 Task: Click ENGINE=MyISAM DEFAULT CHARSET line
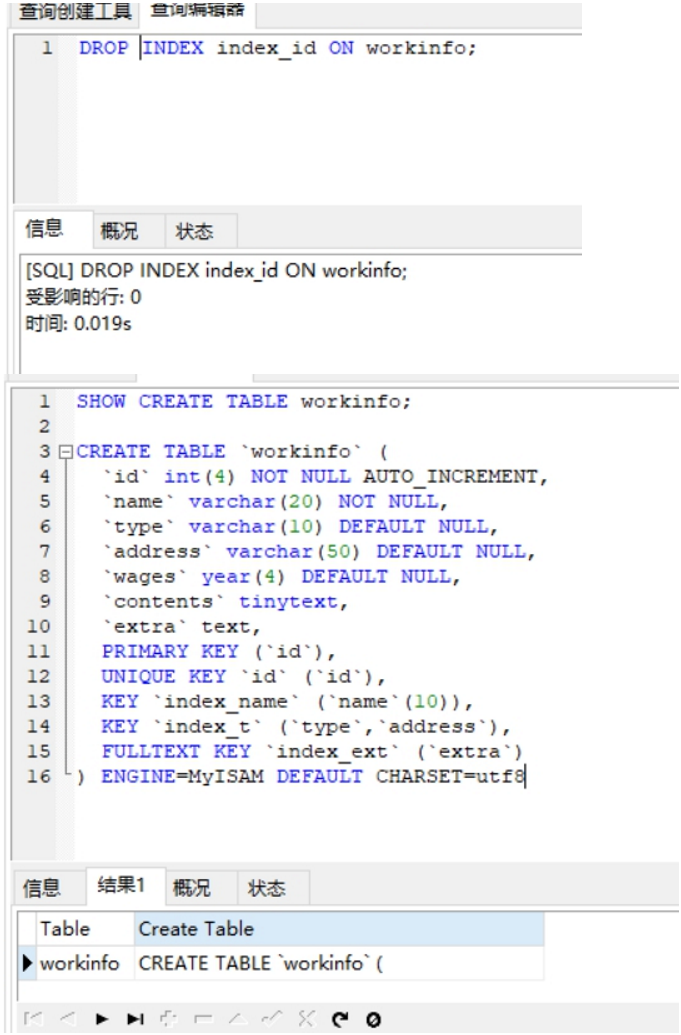[301, 777]
